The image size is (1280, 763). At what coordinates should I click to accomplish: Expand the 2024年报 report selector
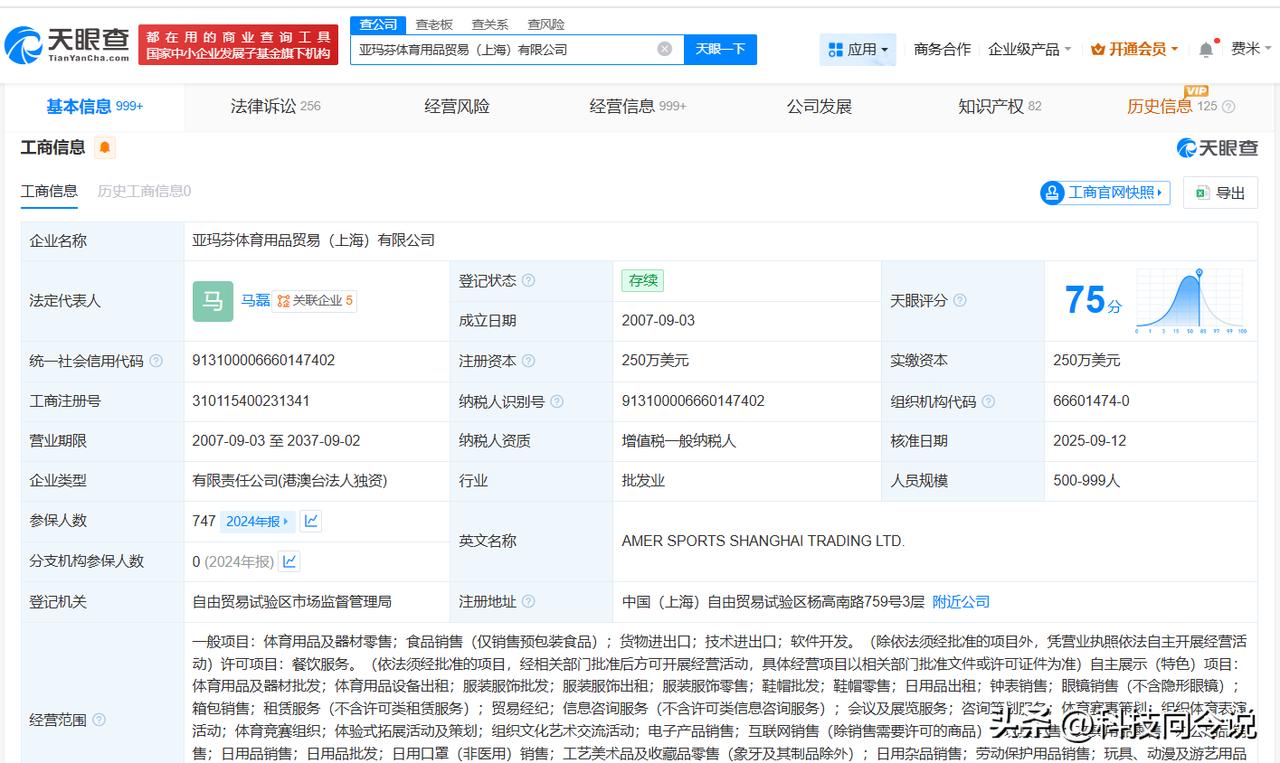257,521
